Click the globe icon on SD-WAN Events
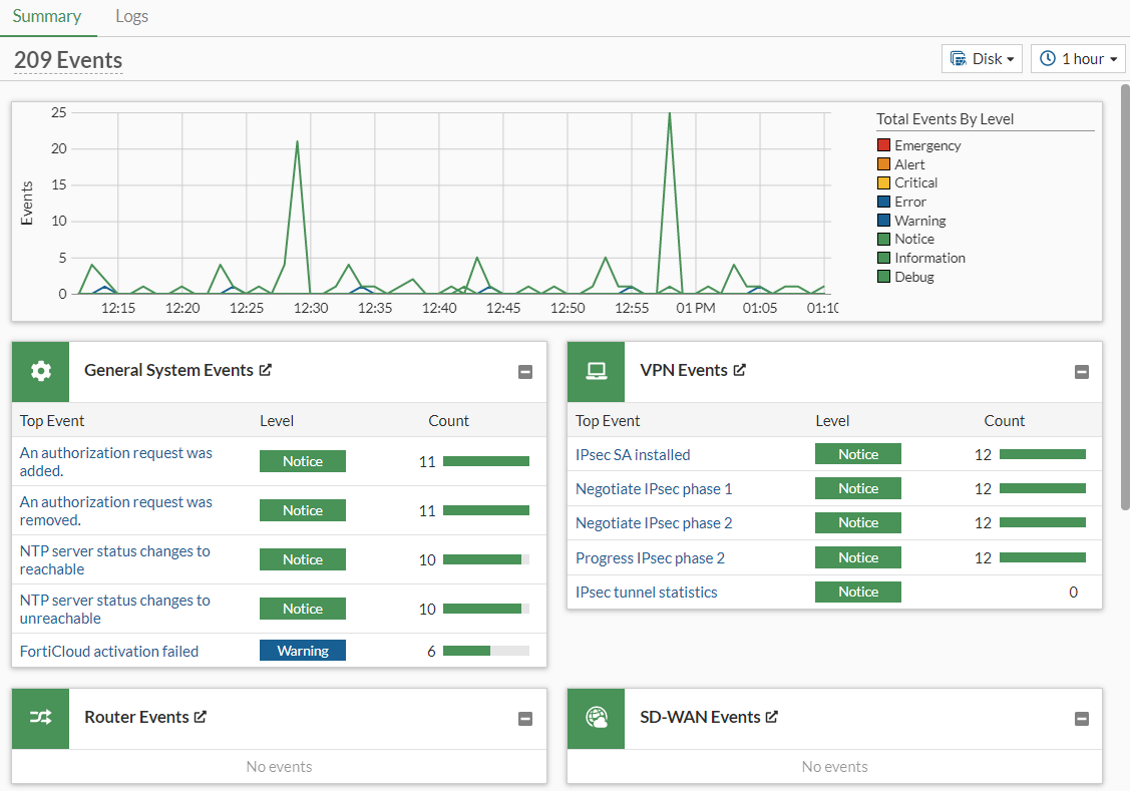This screenshot has width=1130, height=791. coord(596,718)
